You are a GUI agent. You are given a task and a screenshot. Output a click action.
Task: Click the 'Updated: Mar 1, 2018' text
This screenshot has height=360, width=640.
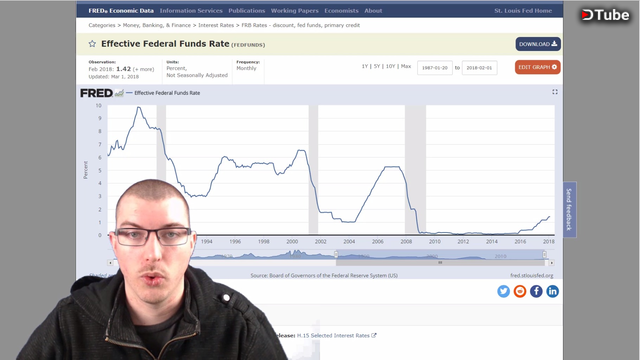coord(113,77)
